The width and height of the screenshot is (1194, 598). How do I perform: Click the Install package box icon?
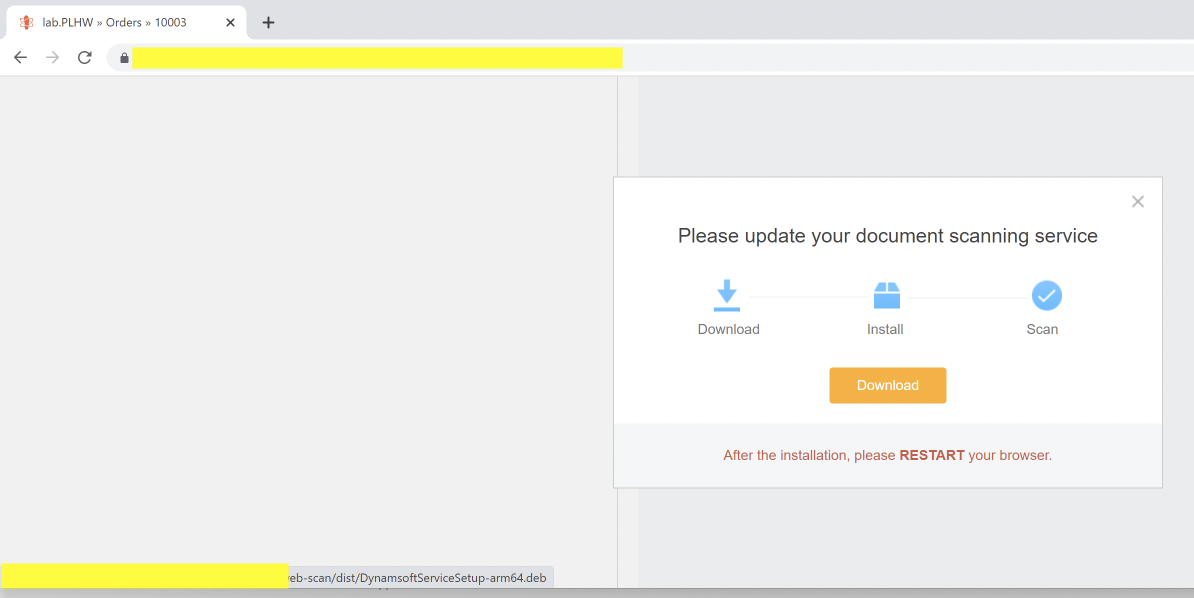pos(885,294)
